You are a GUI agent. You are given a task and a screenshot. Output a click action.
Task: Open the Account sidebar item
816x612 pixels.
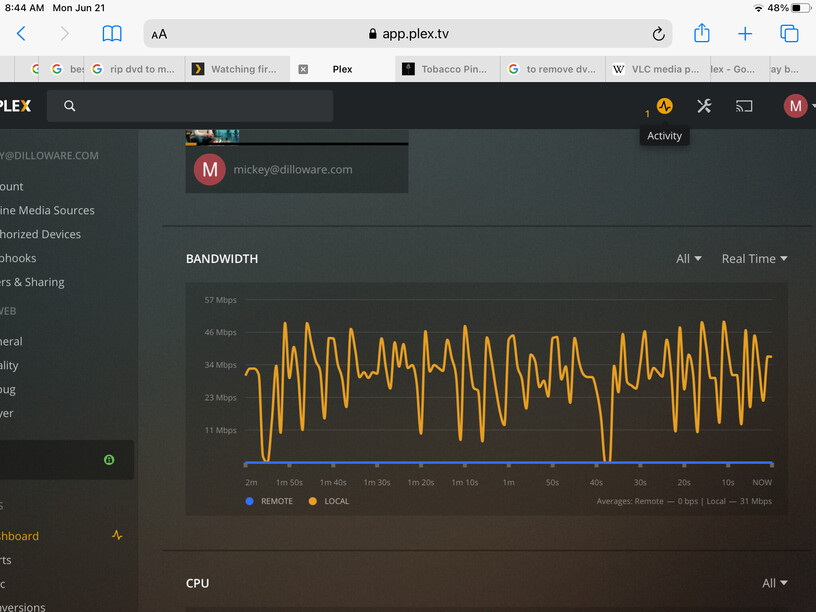click(11, 186)
